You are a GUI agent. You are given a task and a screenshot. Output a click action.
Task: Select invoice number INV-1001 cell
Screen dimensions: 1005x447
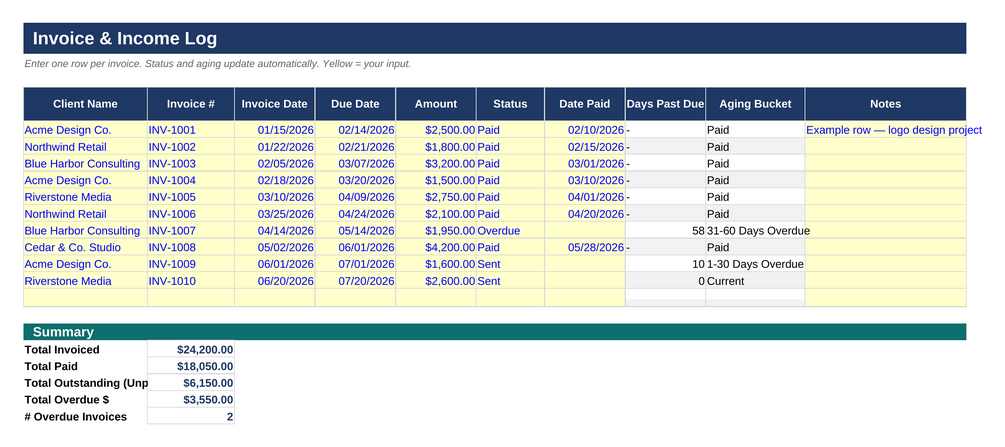pyautogui.click(x=190, y=130)
